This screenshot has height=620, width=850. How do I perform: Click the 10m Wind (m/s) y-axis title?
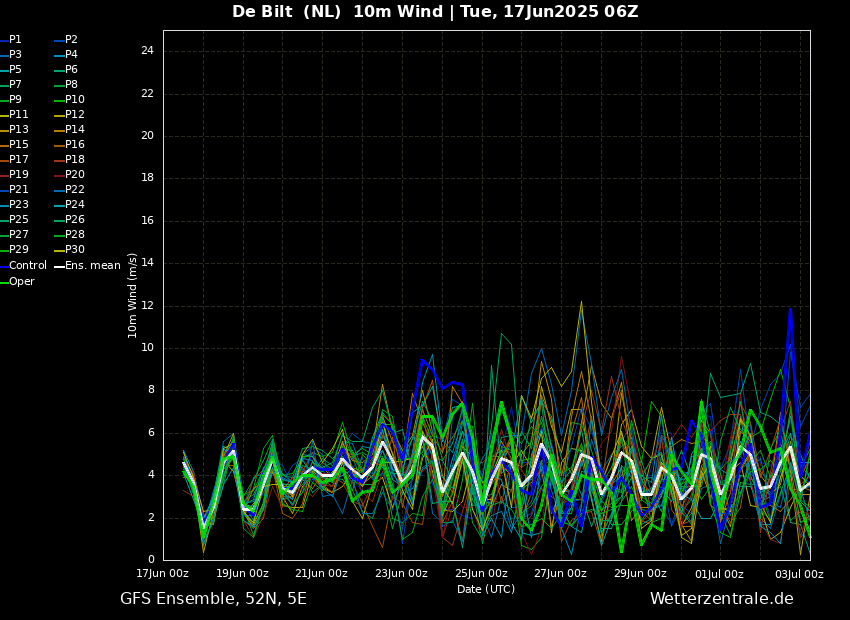133,295
